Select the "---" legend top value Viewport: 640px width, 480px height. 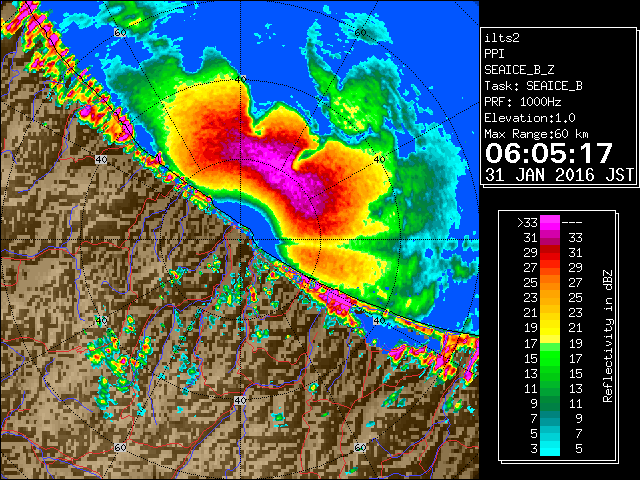click(x=572, y=223)
